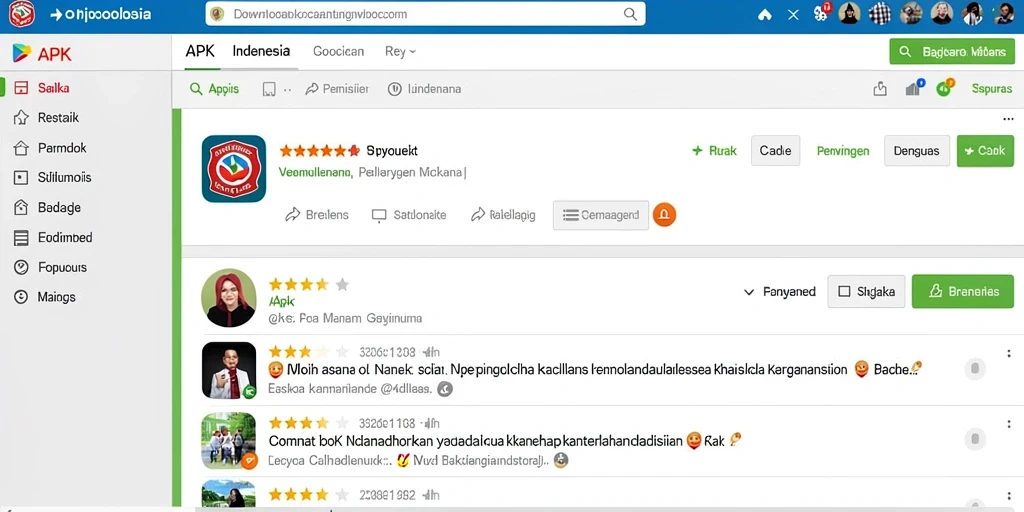Click the first profile avatar in the top bar
1024x512 pixels.
pos(849,13)
